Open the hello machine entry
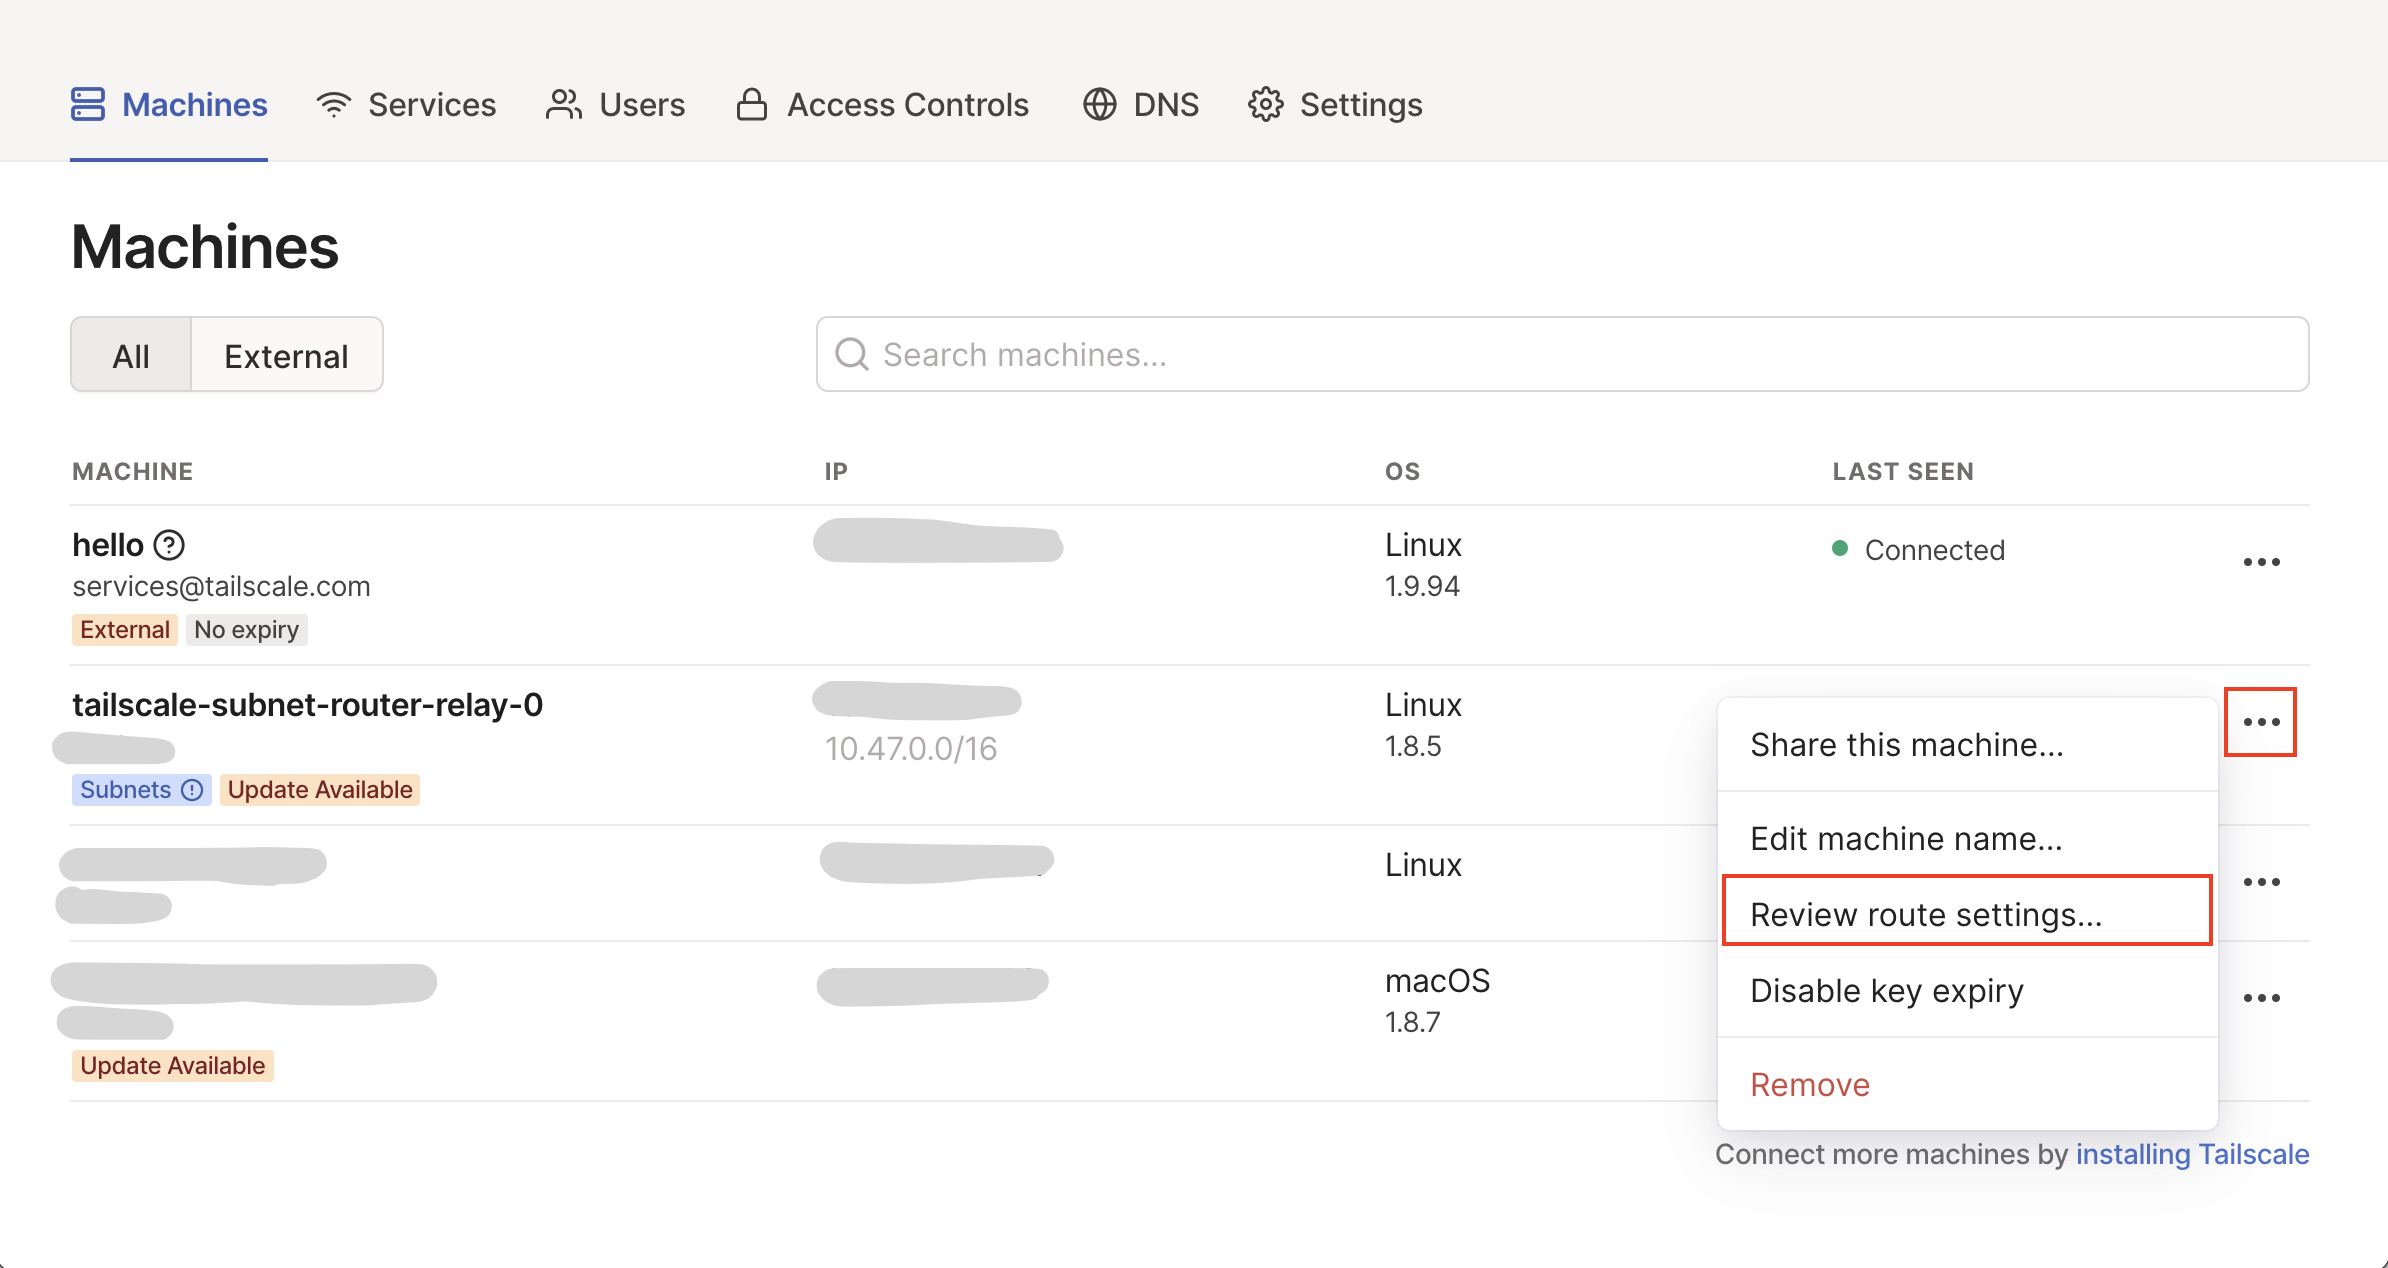This screenshot has width=2388, height=1268. [108, 545]
